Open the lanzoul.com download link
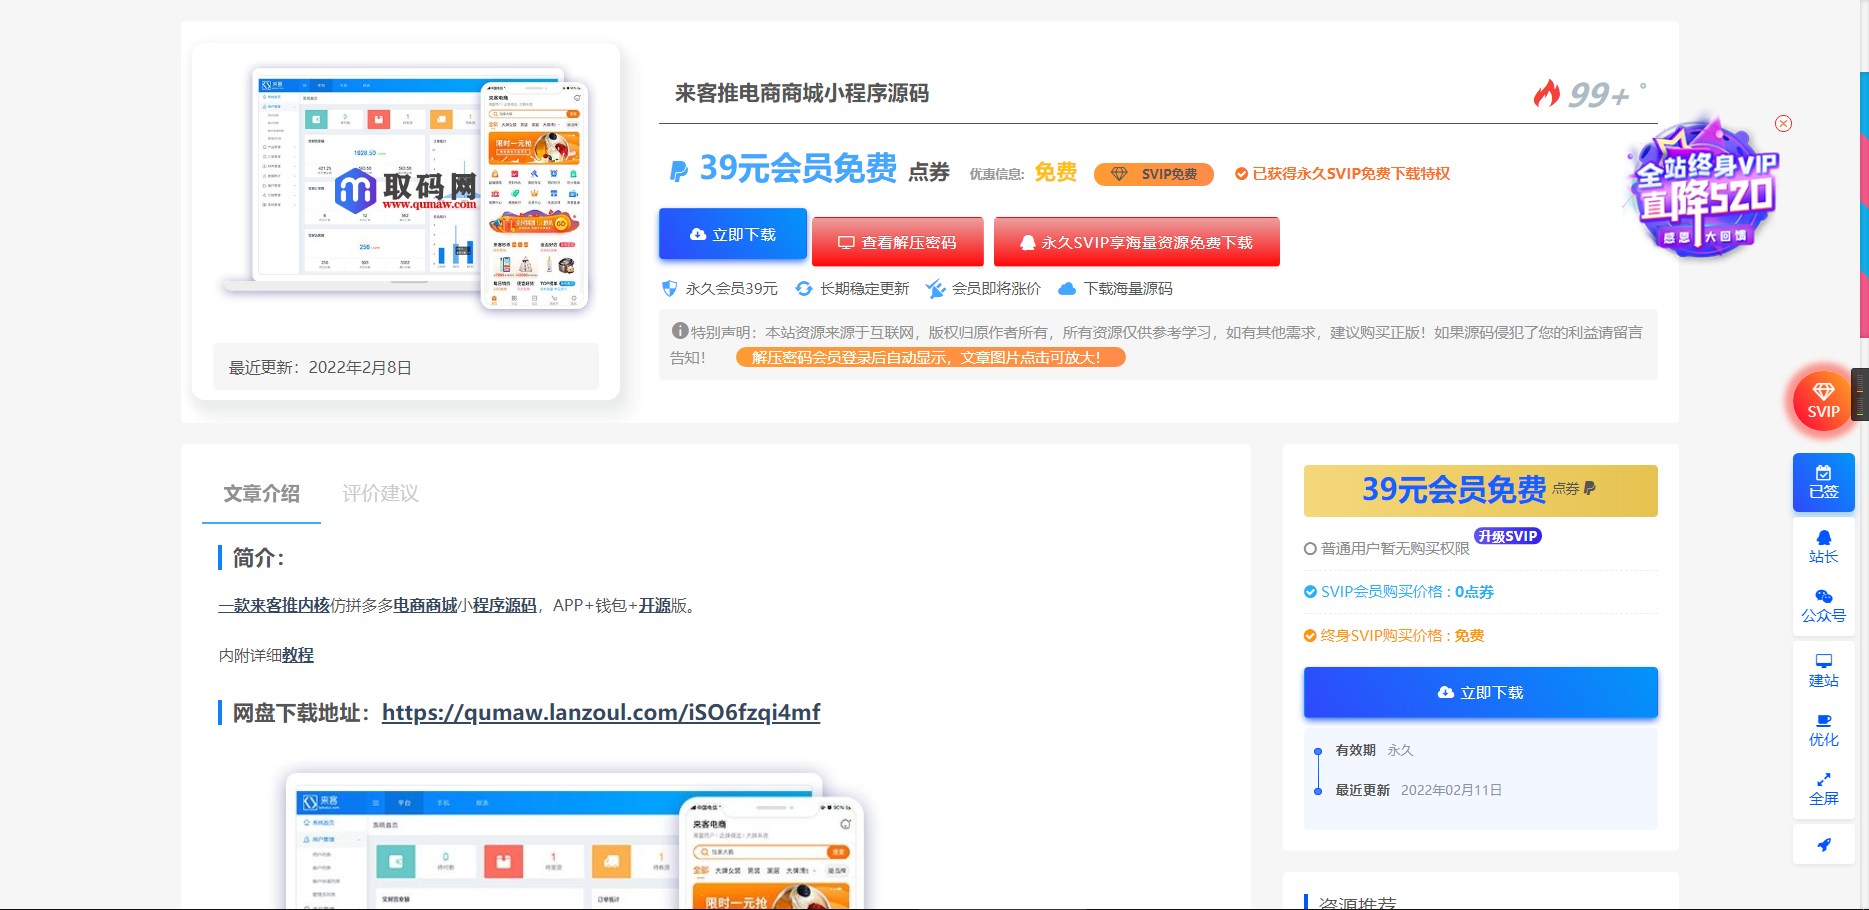The width and height of the screenshot is (1869, 910). click(x=601, y=712)
